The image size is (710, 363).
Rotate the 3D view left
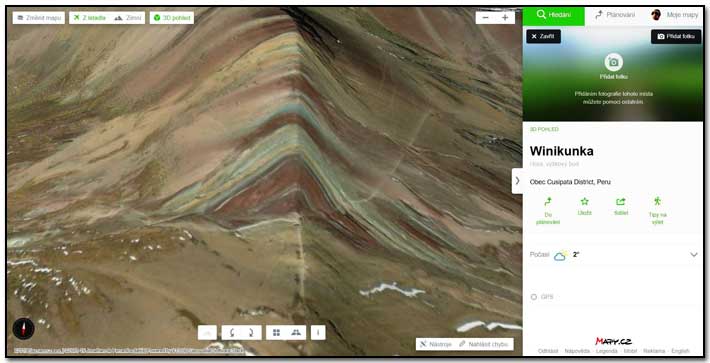(x=232, y=333)
